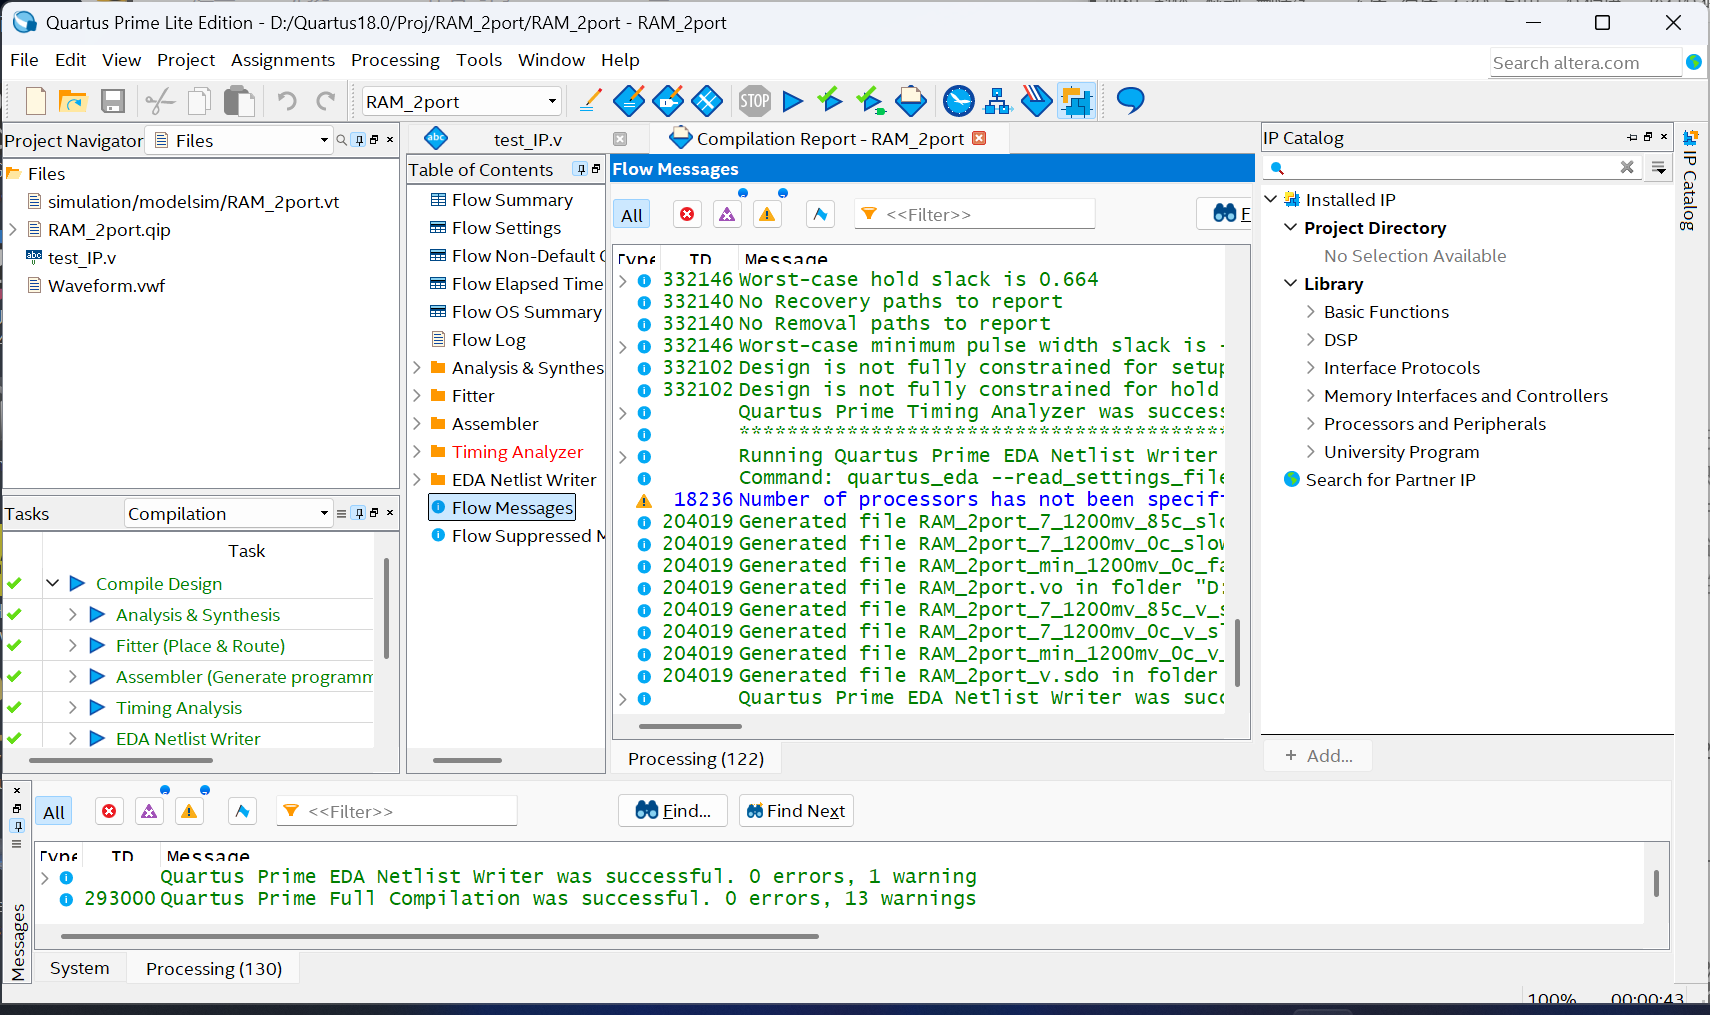Click the Undo arrow icon
Screen dimensions: 1710x1015
coord(287,101)
